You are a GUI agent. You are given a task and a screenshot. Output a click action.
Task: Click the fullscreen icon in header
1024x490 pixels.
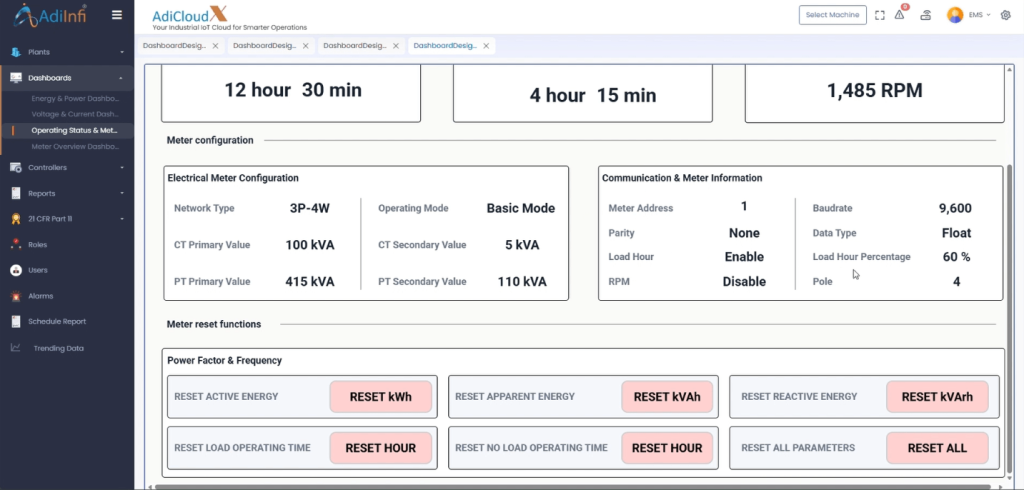tap(880, 15)
